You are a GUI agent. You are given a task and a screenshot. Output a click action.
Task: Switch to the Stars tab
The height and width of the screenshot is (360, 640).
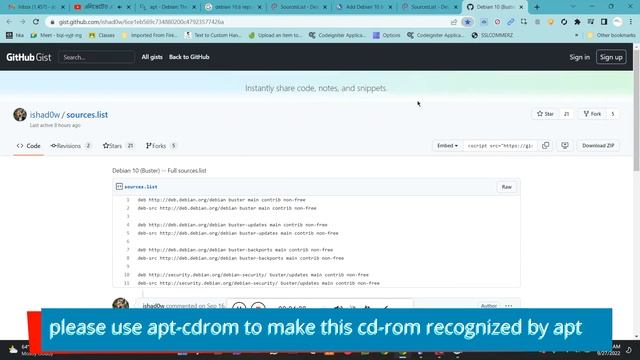click(118, 146)
